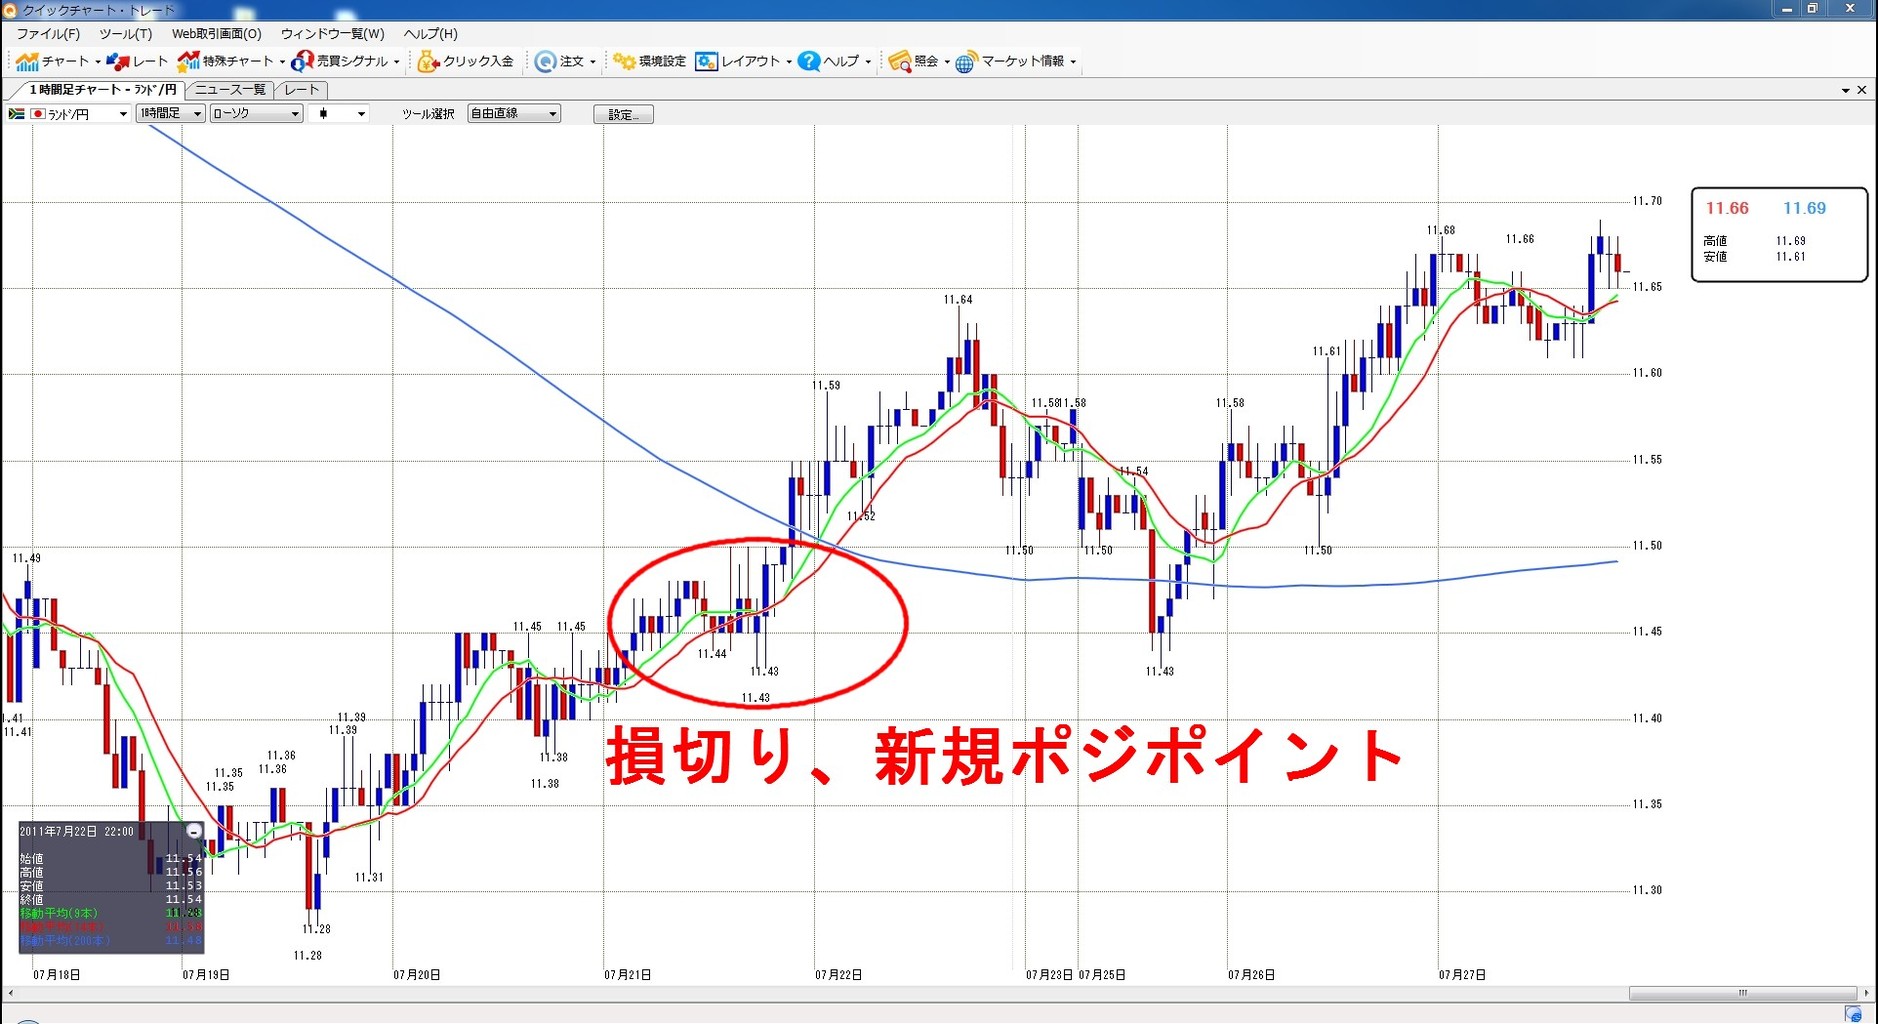Click the 11.50 price axis label

click(x=1647, y=545)
